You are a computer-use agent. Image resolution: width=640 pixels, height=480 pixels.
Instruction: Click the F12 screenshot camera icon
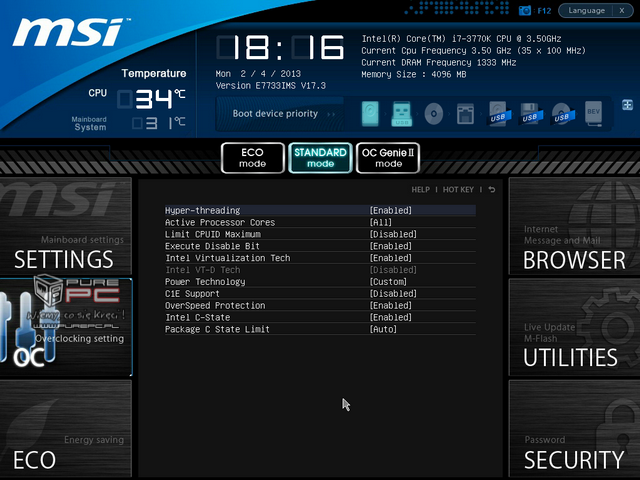pyautogui.click(x=524, y=11)
